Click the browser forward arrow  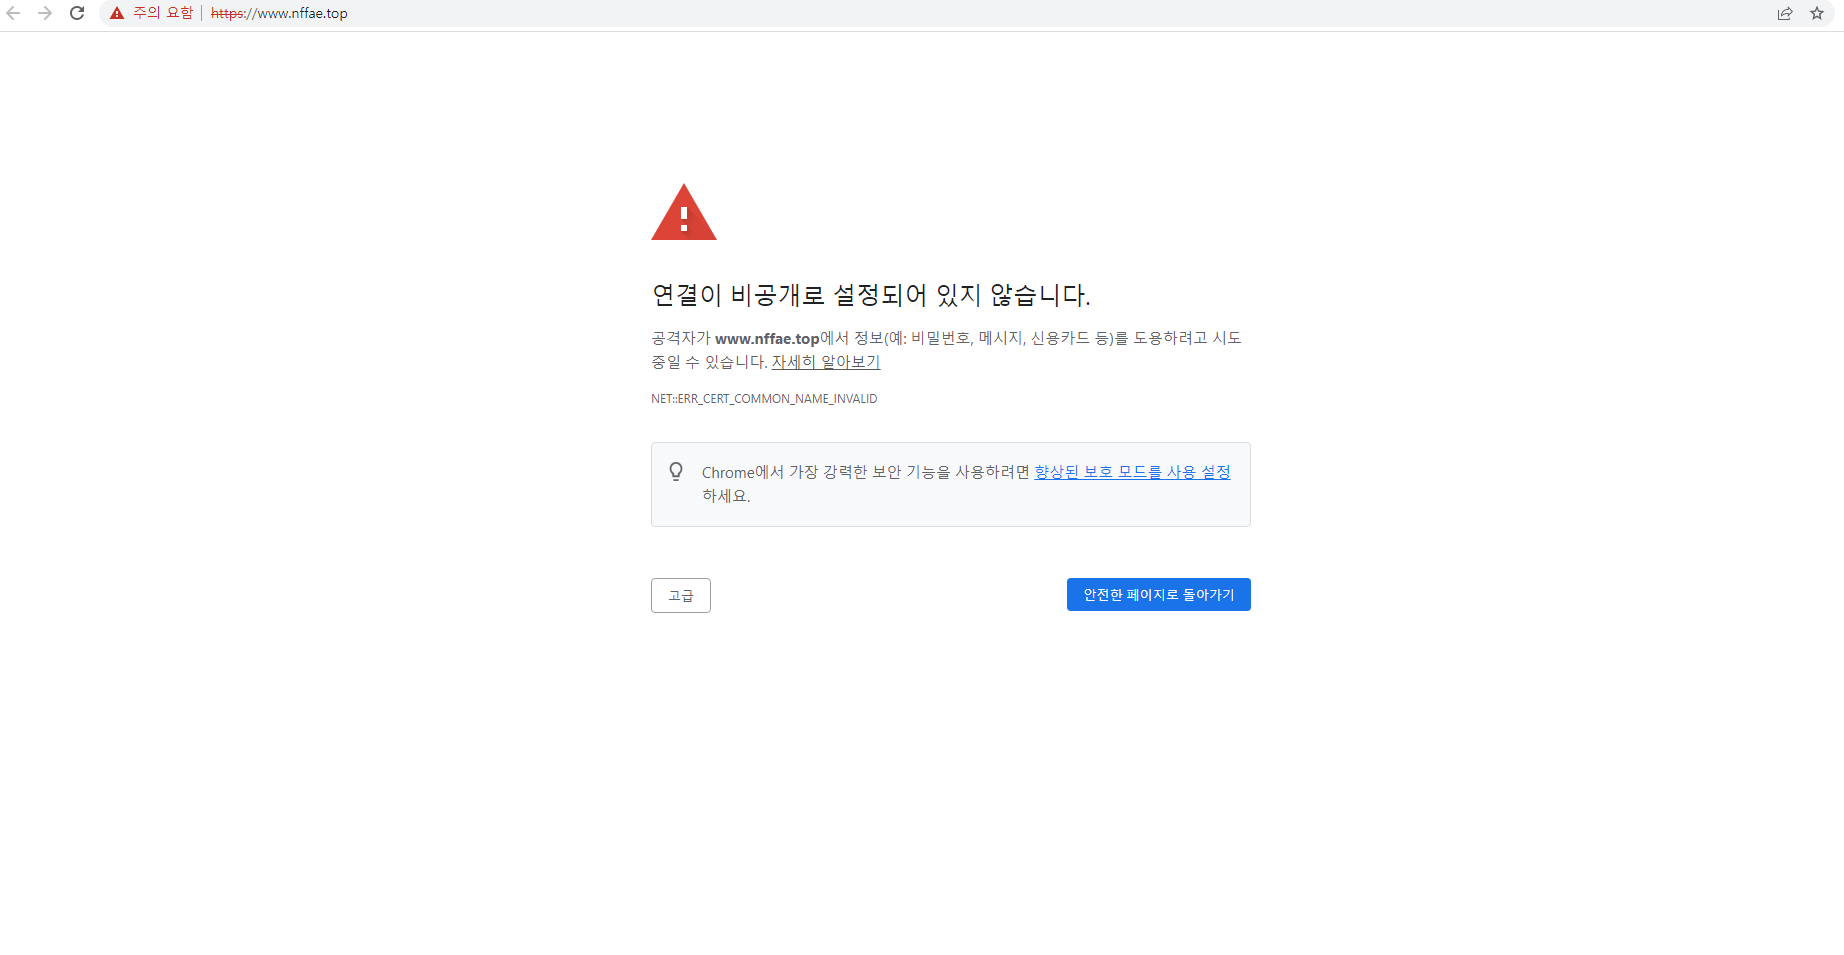[x=45, y=13]
